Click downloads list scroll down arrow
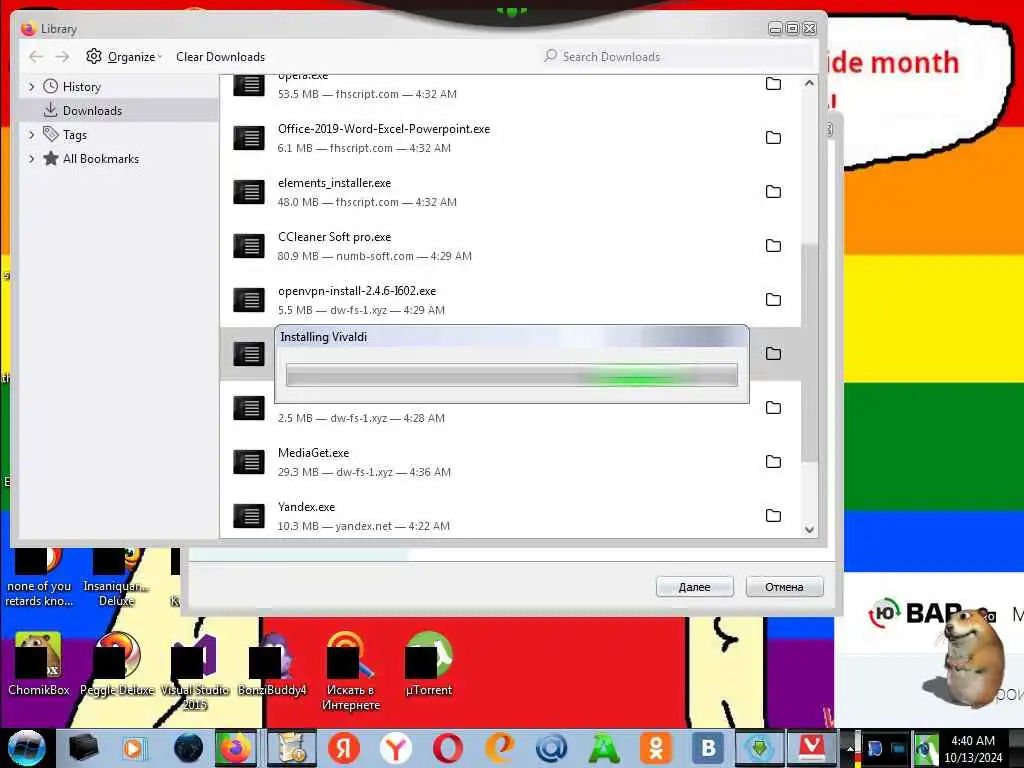Screen dimensions: 1024x768 (x=809, y=530)
